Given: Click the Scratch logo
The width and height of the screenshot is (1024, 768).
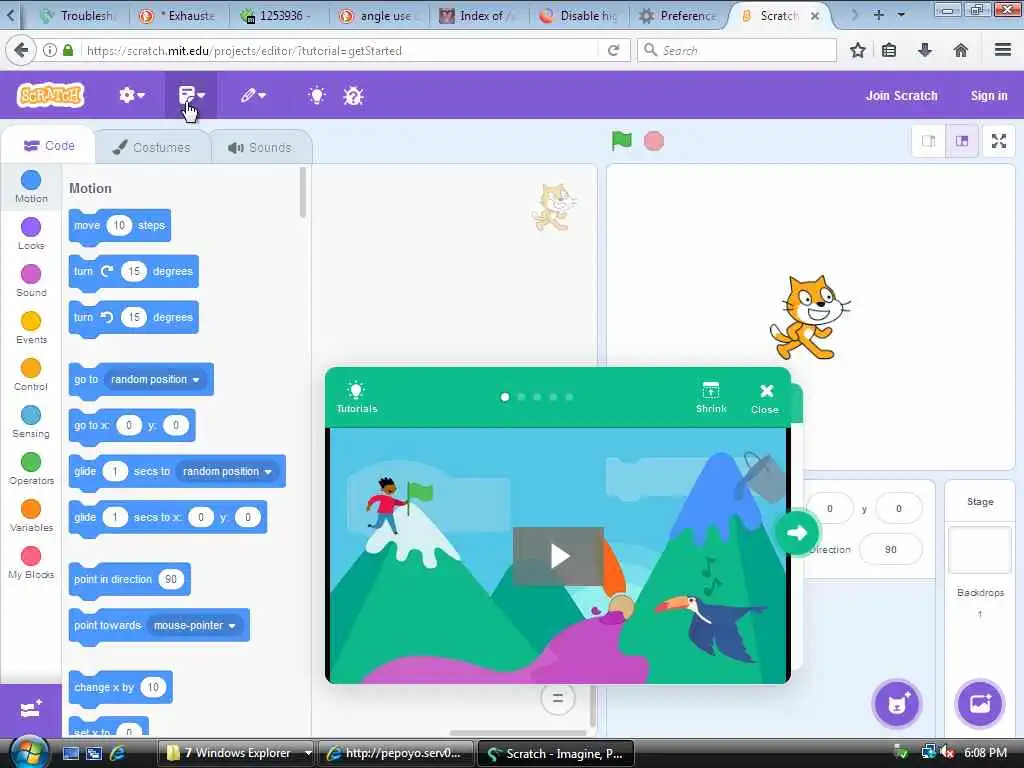Looking at the screenshot, I should click(50, 95).
